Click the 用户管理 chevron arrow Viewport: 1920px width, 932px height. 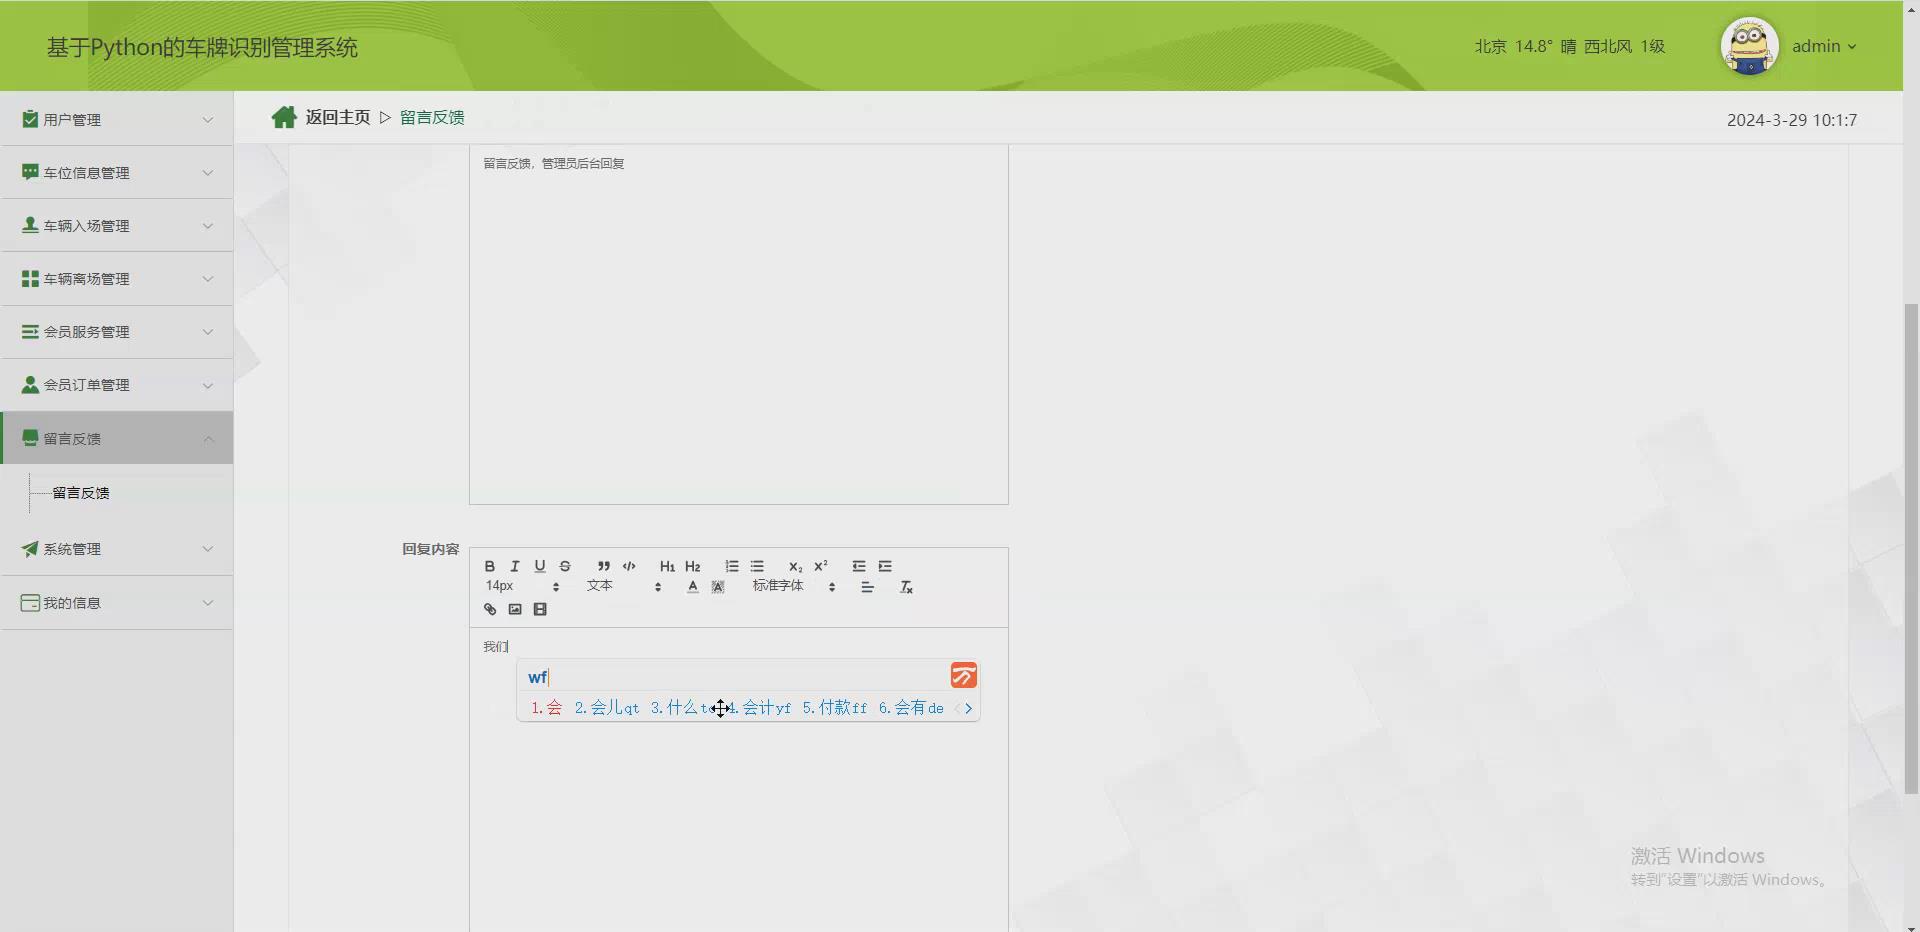pyautogui.click(x=208, y=120)
